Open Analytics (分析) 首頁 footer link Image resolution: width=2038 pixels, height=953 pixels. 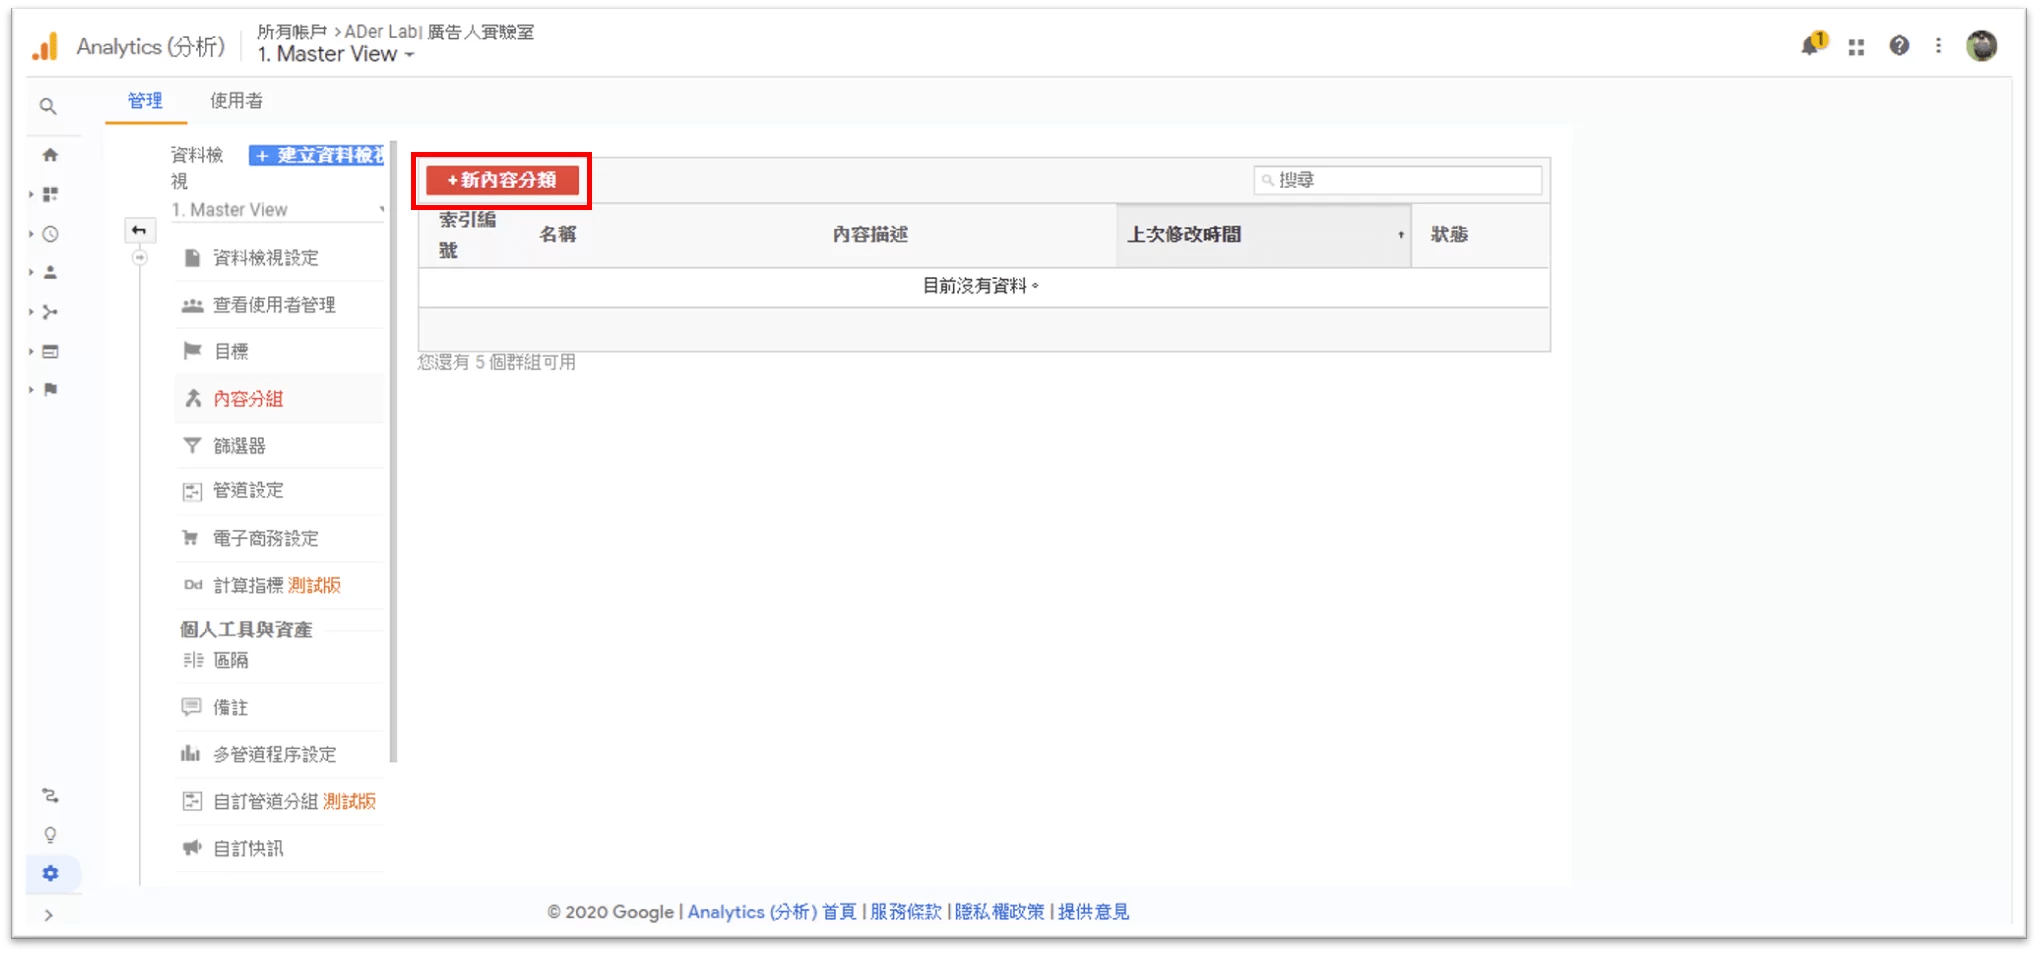point(772,912)
